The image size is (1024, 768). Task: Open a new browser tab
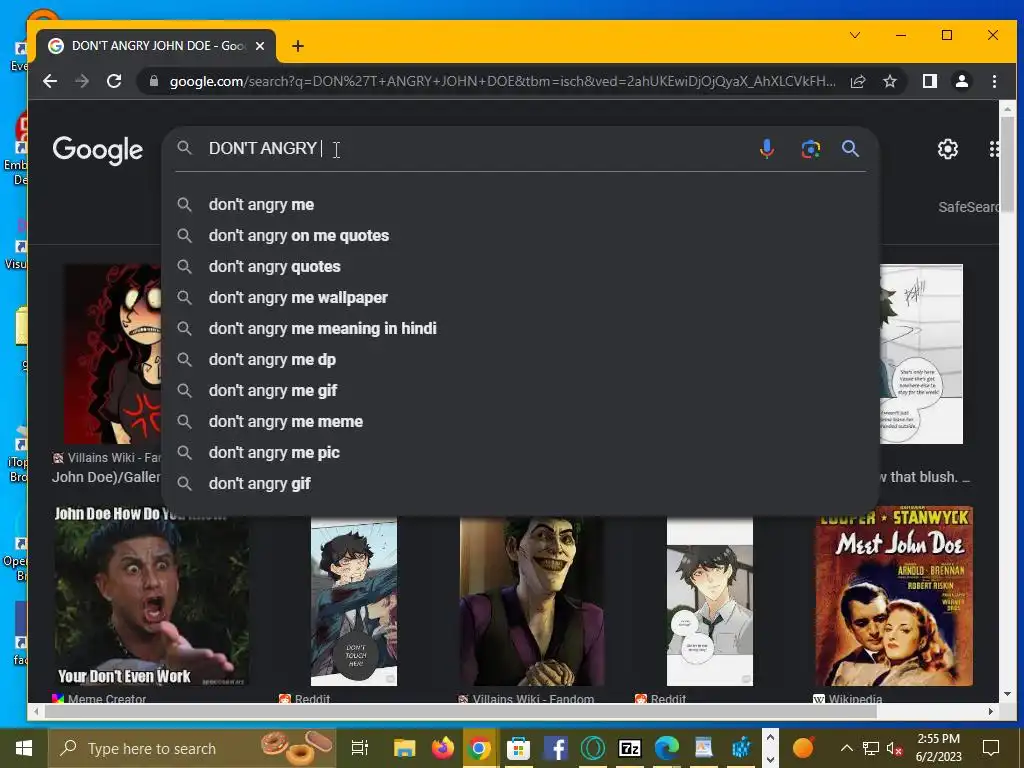click(298, 46)
